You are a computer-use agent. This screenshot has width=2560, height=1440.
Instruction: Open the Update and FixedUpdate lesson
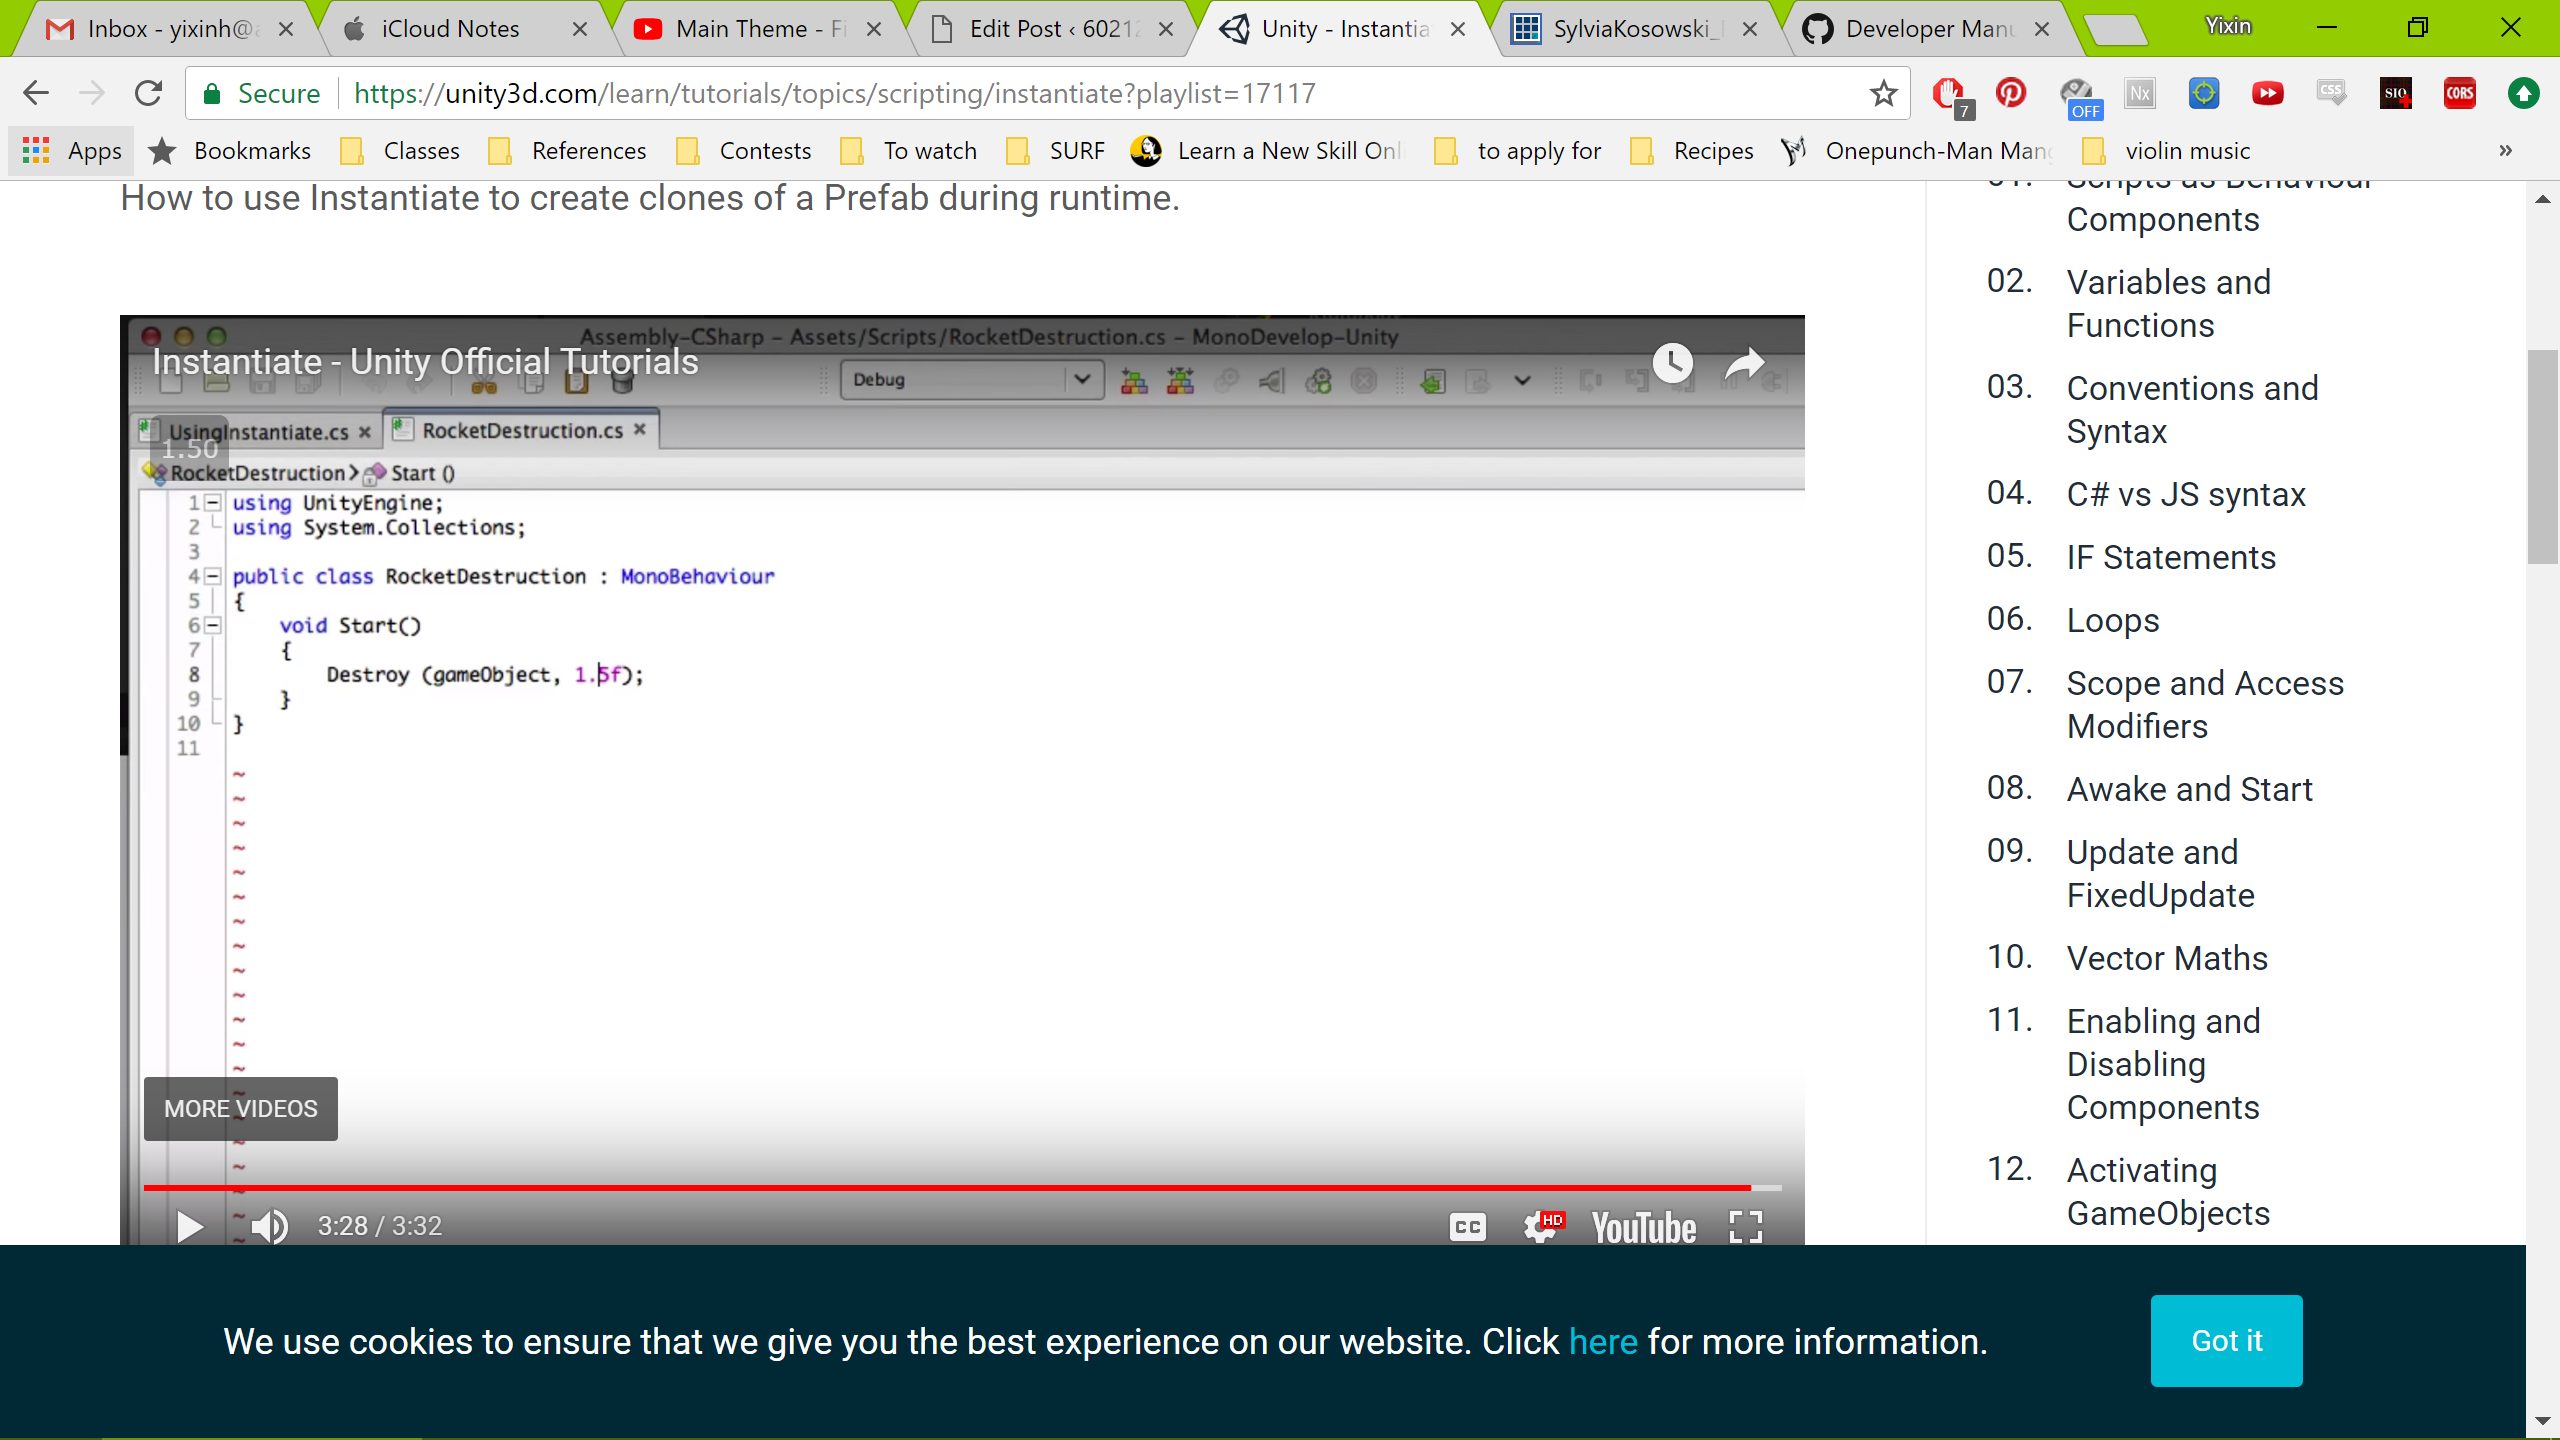coord(2160,874)
